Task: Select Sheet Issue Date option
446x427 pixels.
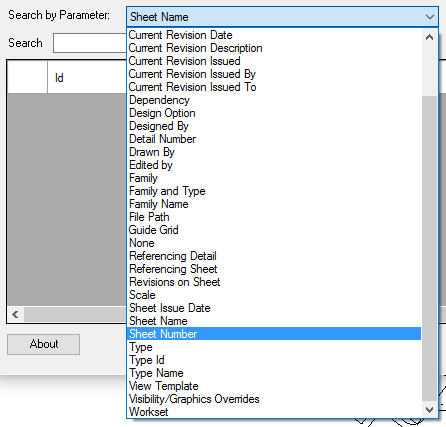Action: tap(274, 308)
